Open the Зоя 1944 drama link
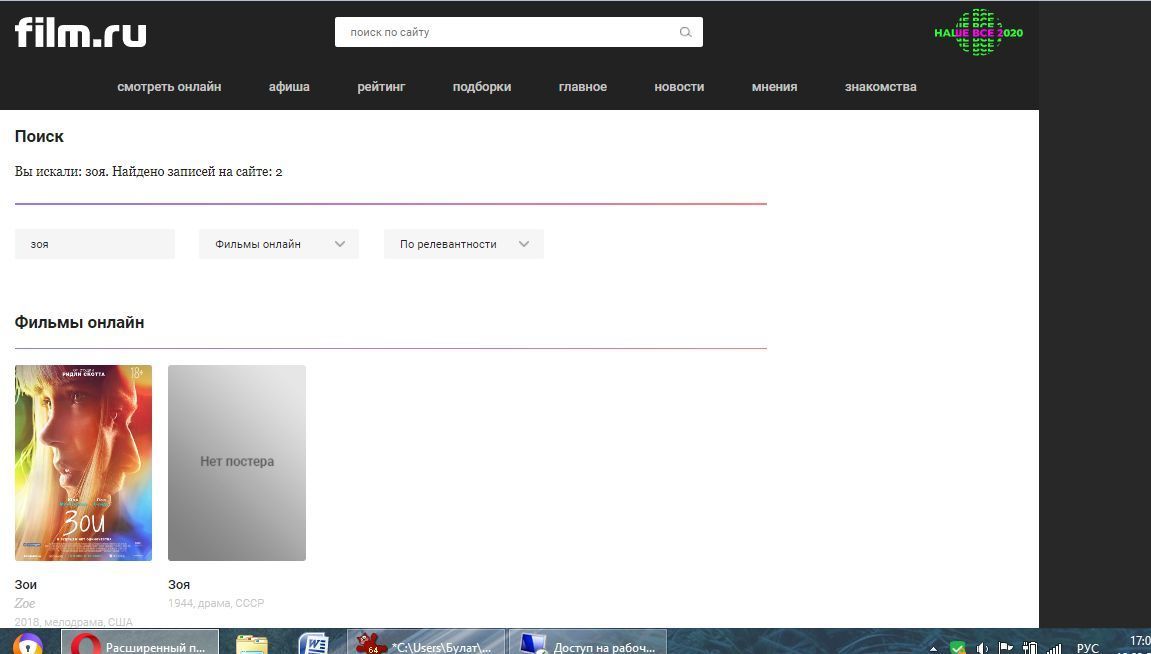1151x654 pixels. click(179, 584)
